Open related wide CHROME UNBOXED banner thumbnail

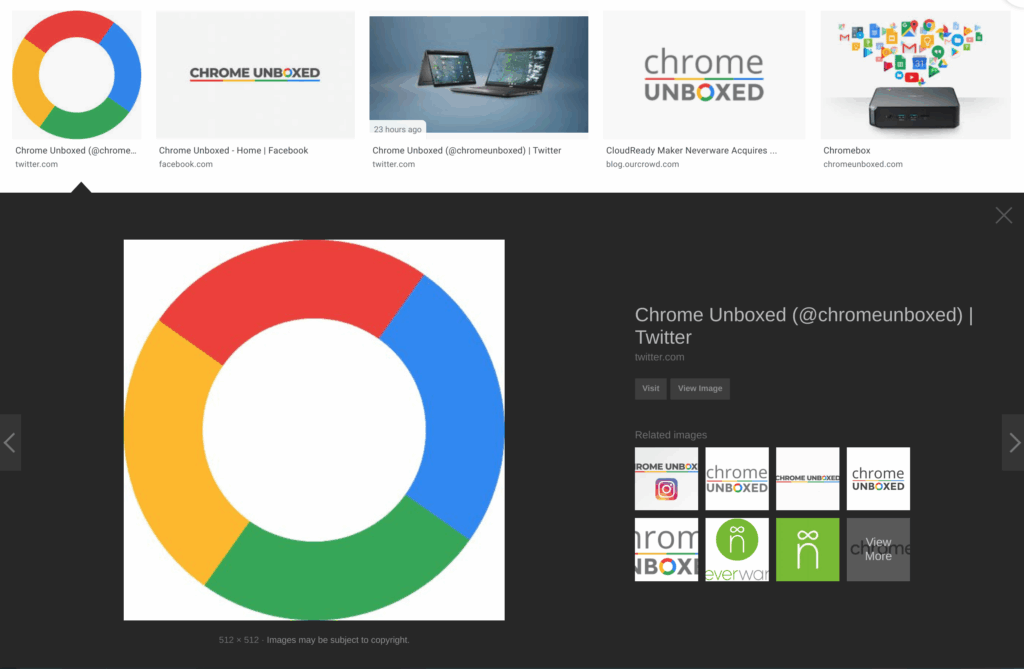pyautogui.click(x=808, y=479)
